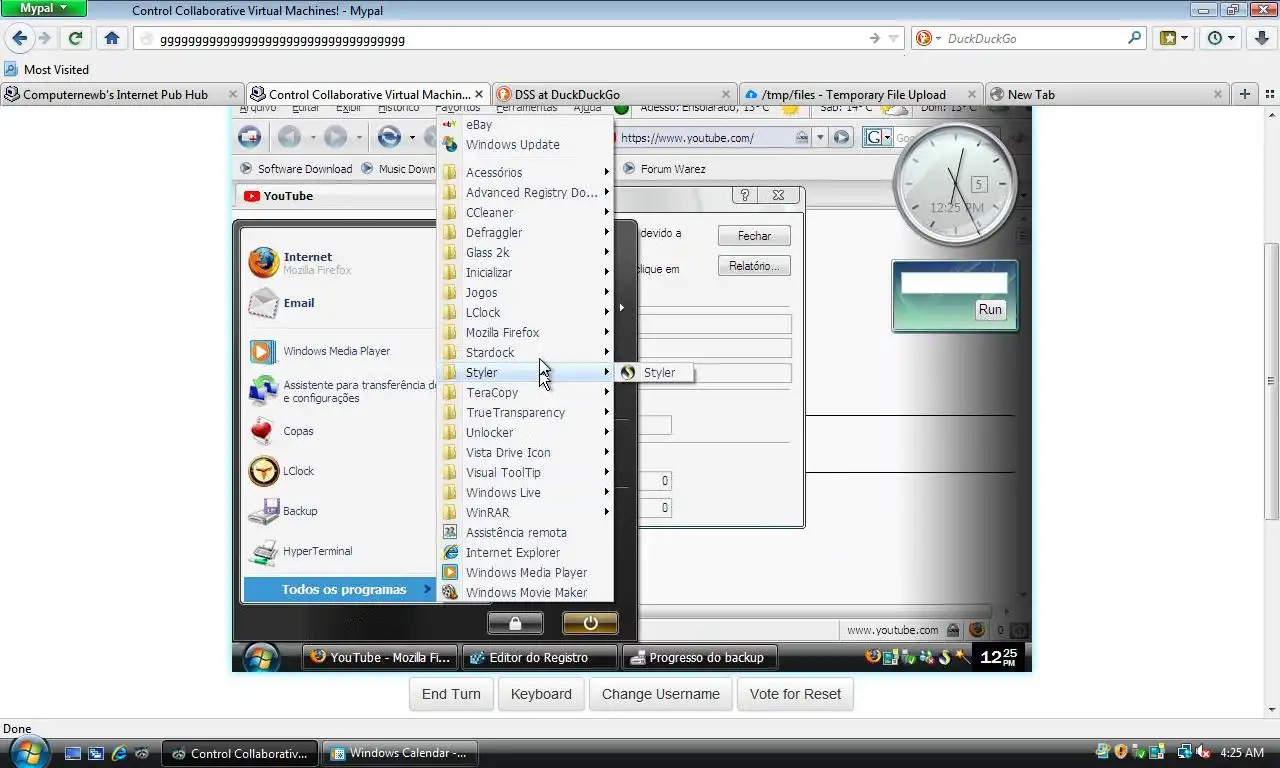Open the Glass 2k folder

point(525,253)
